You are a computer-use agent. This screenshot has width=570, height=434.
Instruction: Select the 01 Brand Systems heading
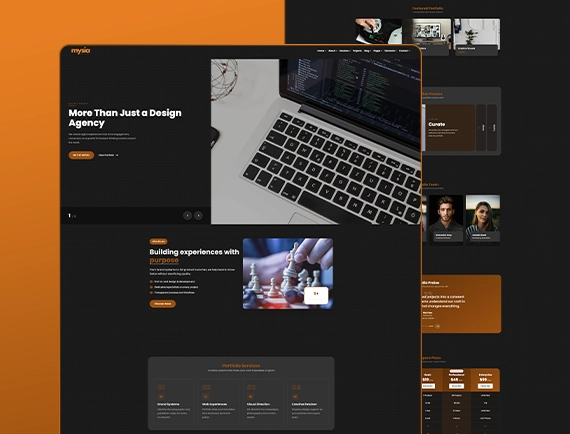tap(168, 404)
